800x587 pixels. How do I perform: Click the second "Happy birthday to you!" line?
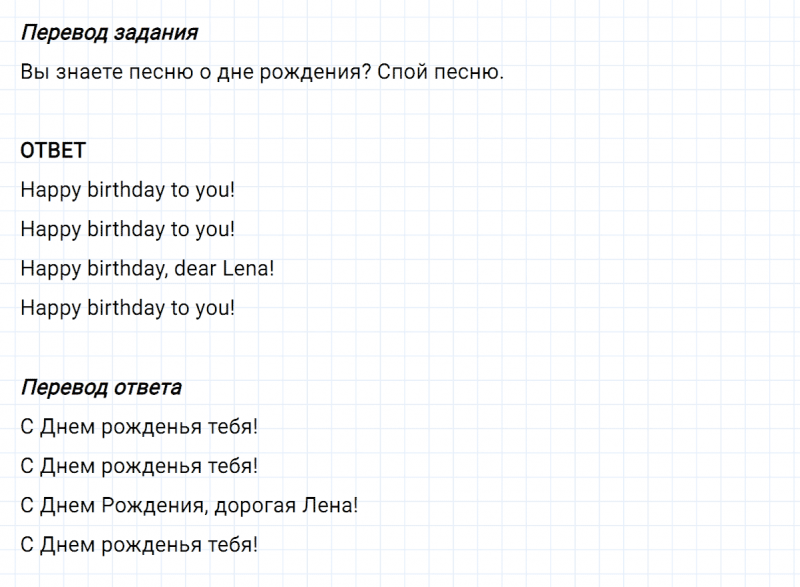[x=128, y=230]
